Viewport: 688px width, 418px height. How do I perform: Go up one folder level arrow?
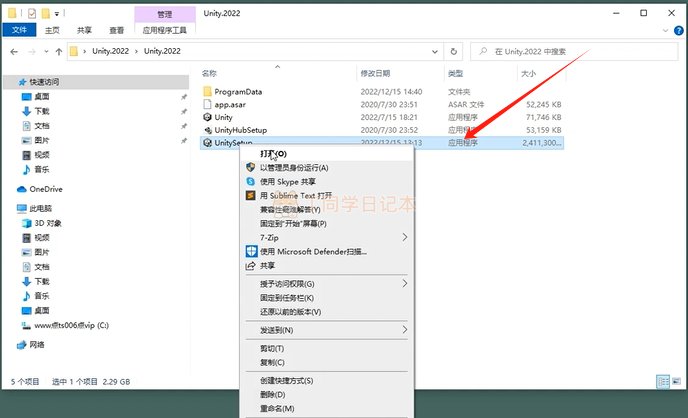click(x=59, y=51)
